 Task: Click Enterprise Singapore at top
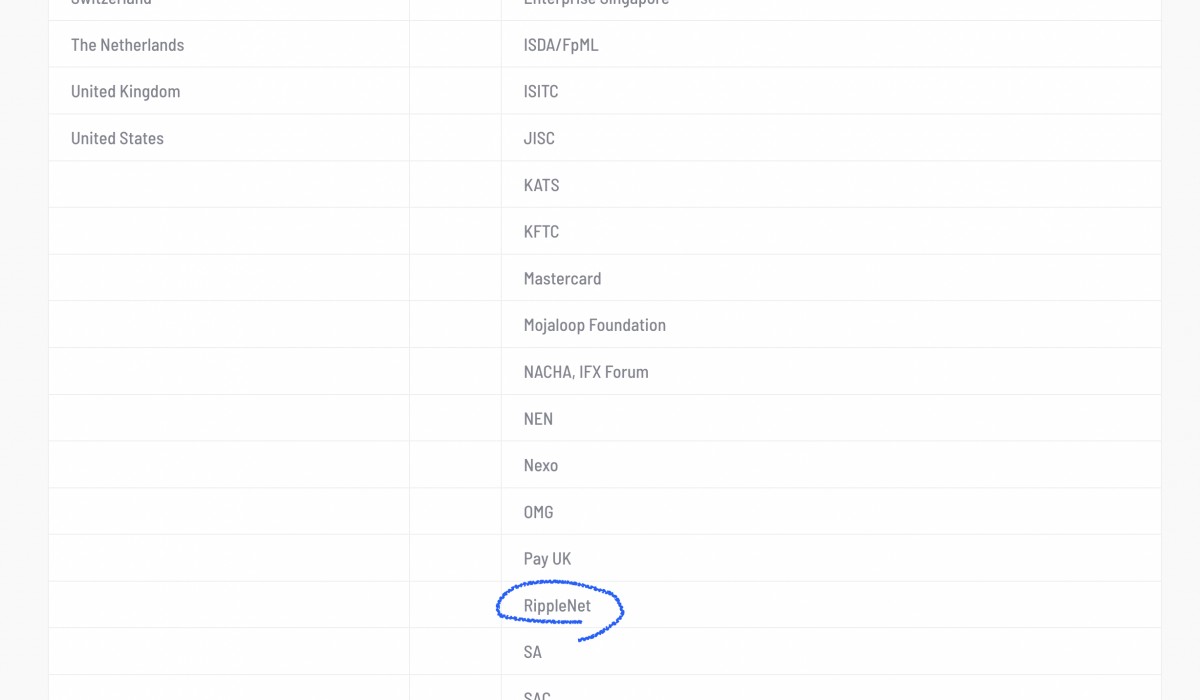click(x=596, y=3)
